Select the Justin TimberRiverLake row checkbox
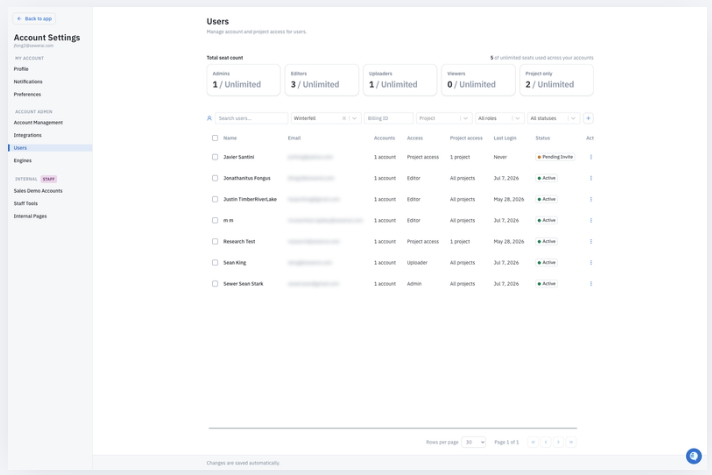Screen dimensions: 712x475 pos(215,199)
